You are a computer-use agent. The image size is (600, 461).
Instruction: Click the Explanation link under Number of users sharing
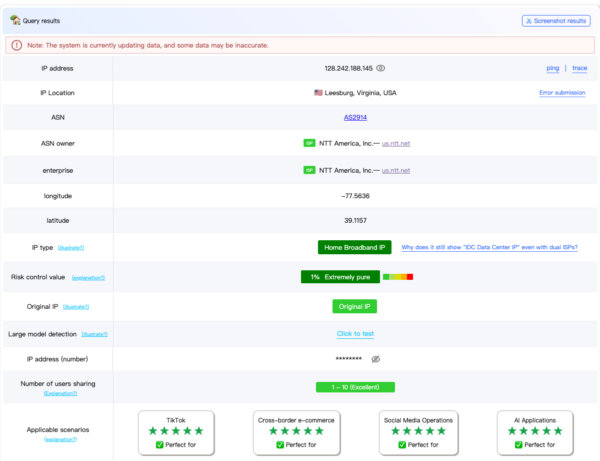click(x=60, y=393)
